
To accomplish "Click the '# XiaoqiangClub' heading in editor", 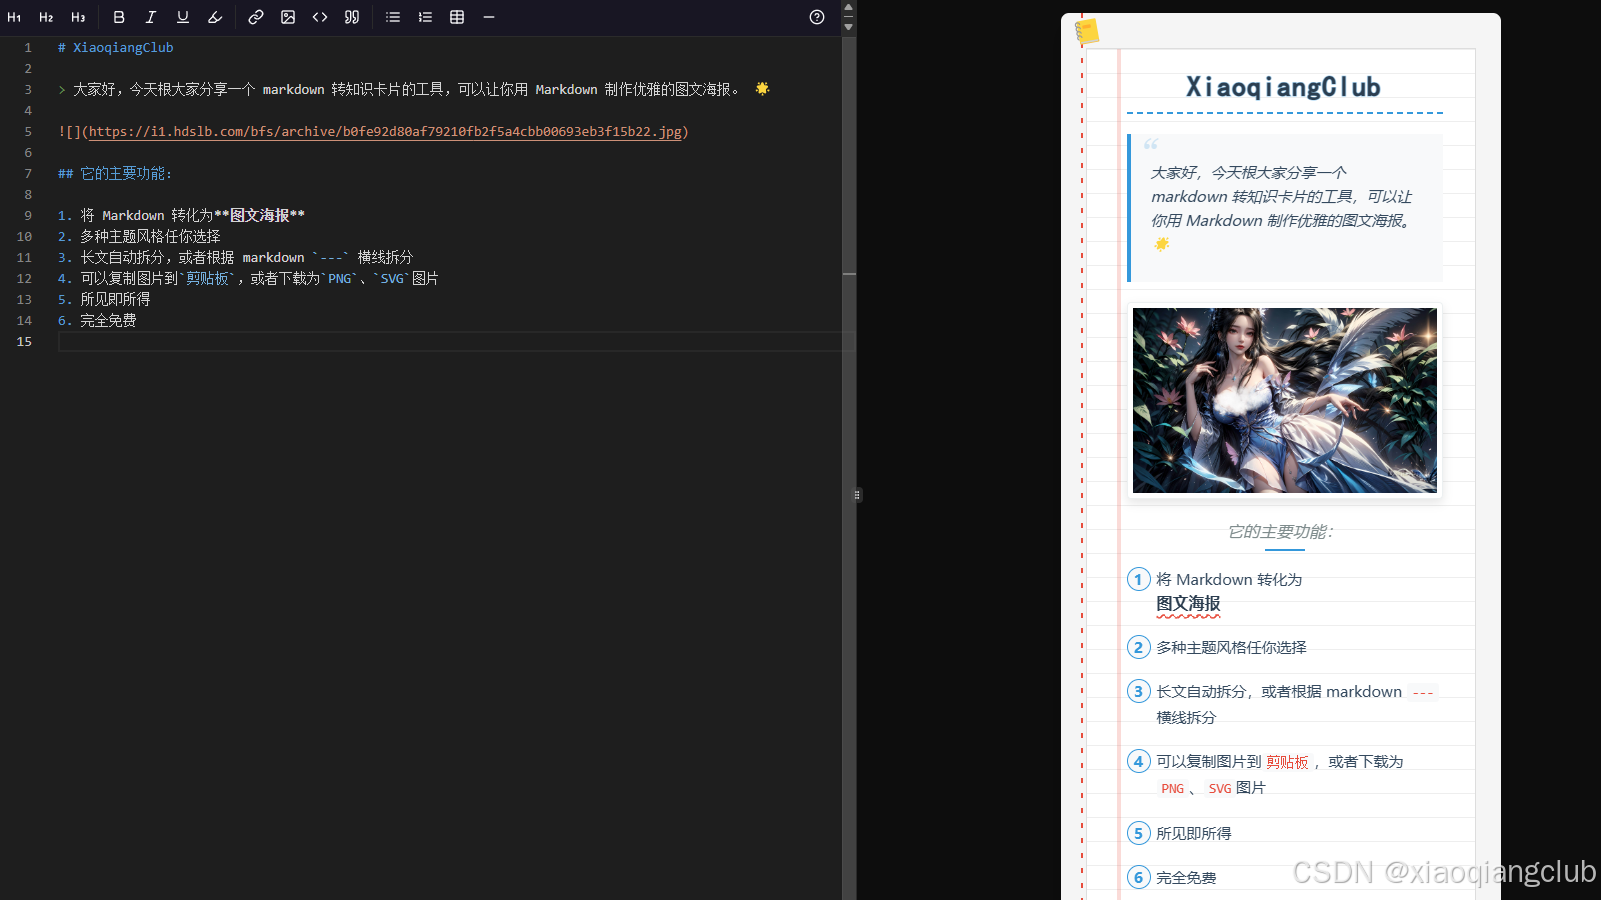I will tap(116, 48).
